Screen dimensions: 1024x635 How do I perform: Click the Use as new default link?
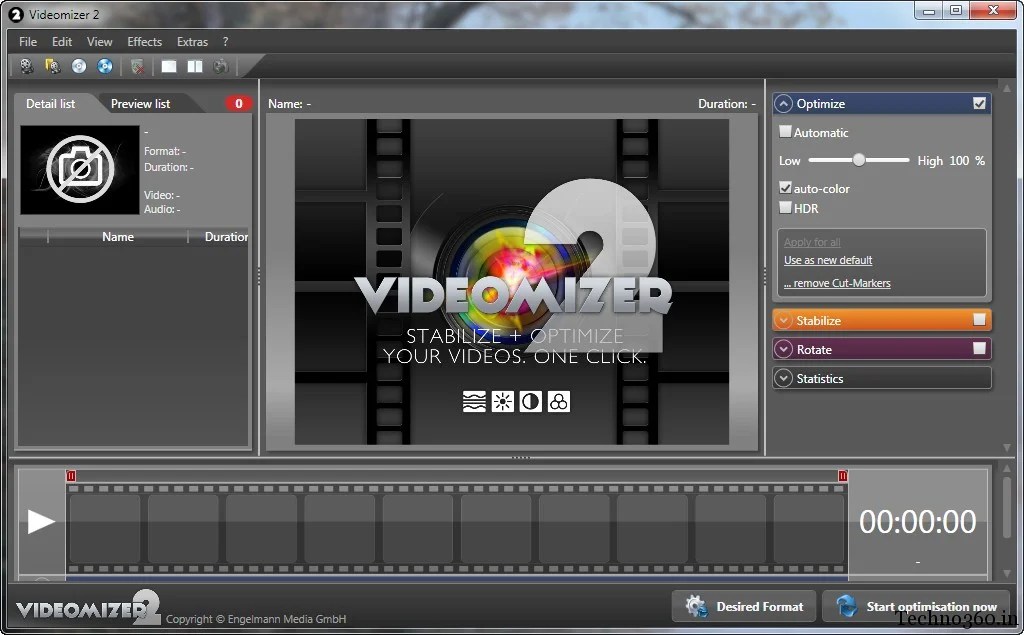point(828,260)
